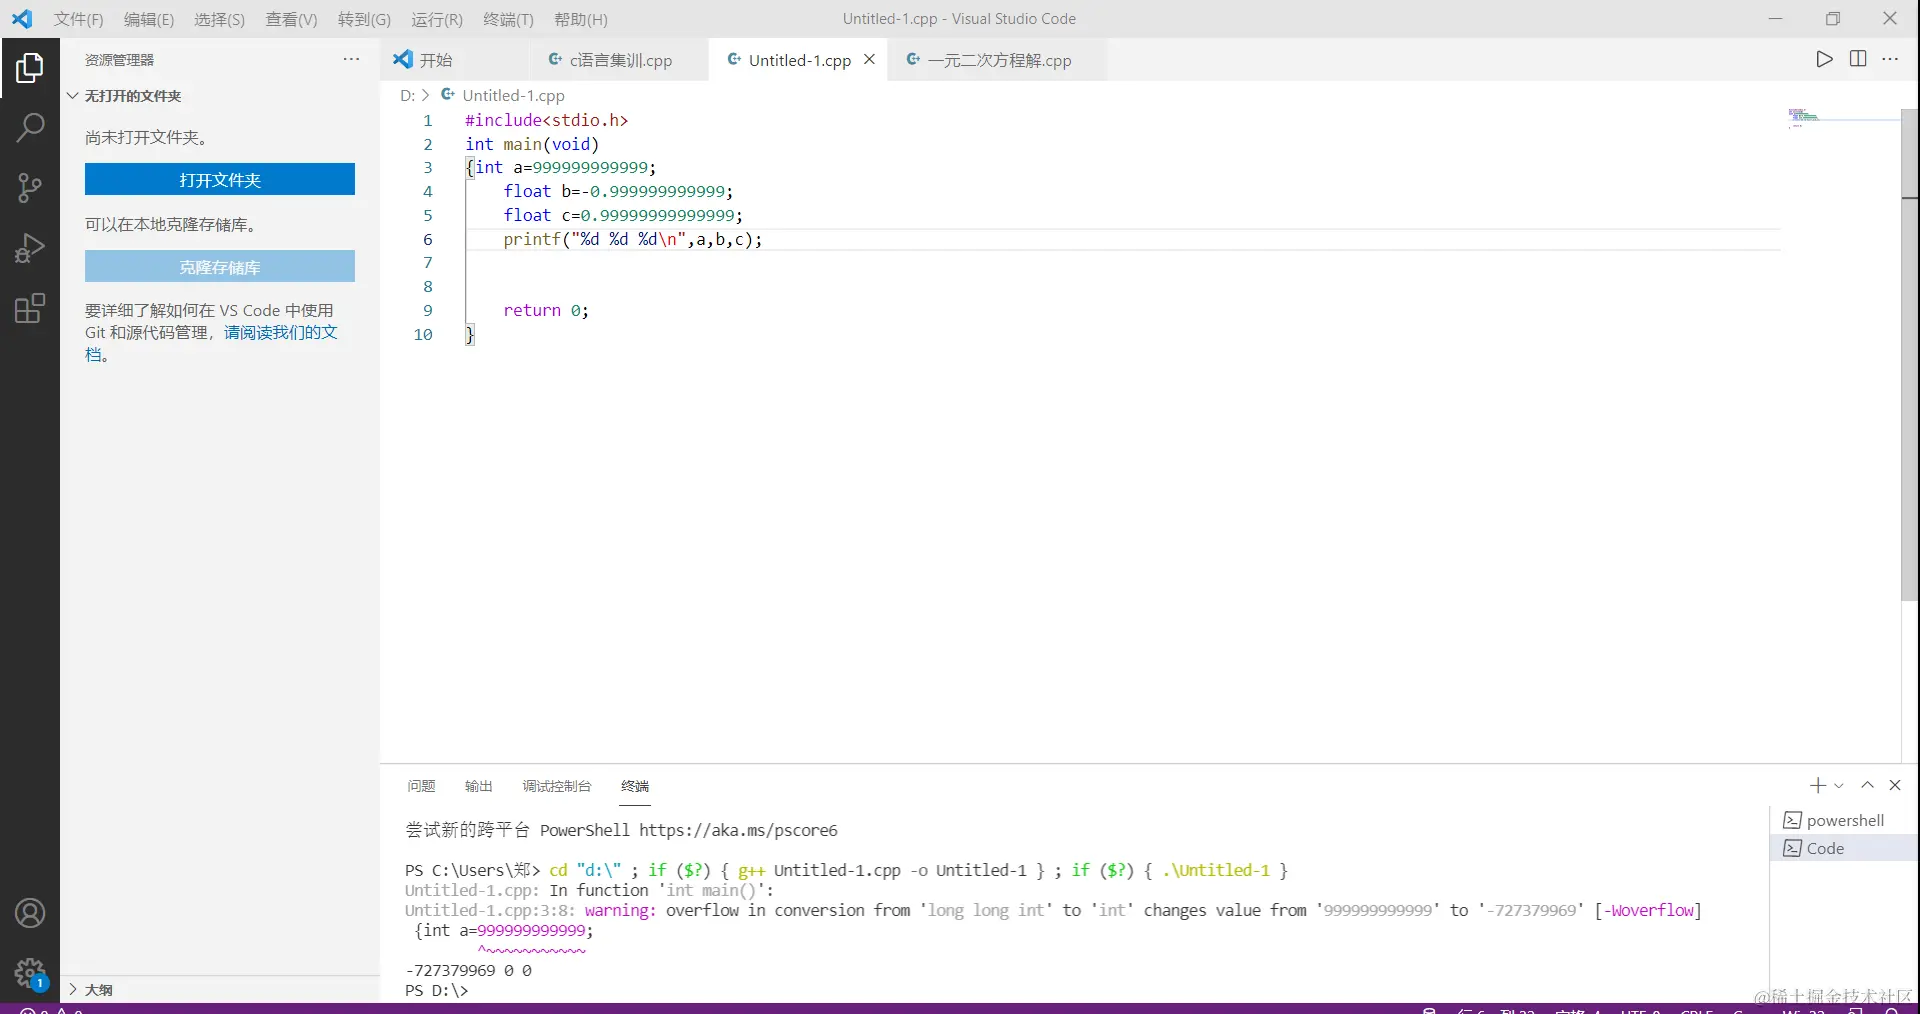The height and width of the screenshot is (1014, 1920).
Task: Maximize the panel with the up chevron
Action: 1867,786
